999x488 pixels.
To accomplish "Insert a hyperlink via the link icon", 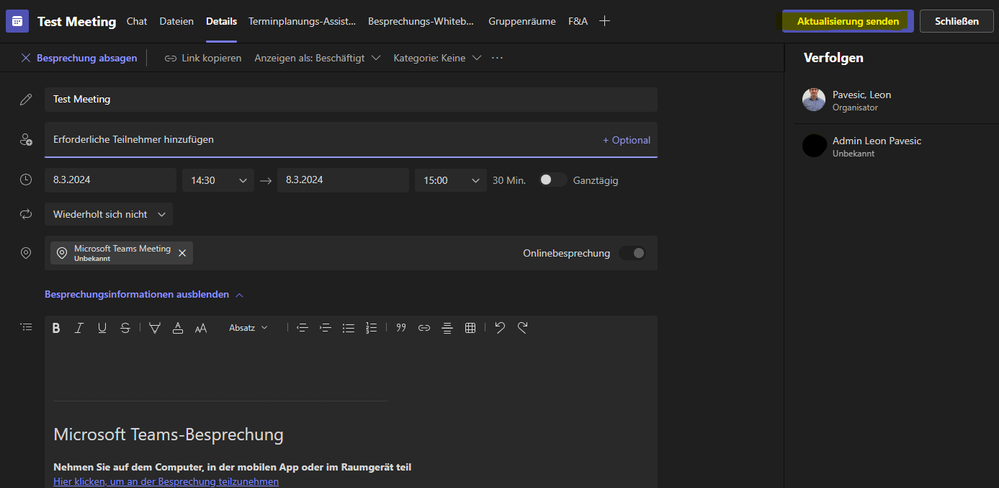I will click(424, 327).
